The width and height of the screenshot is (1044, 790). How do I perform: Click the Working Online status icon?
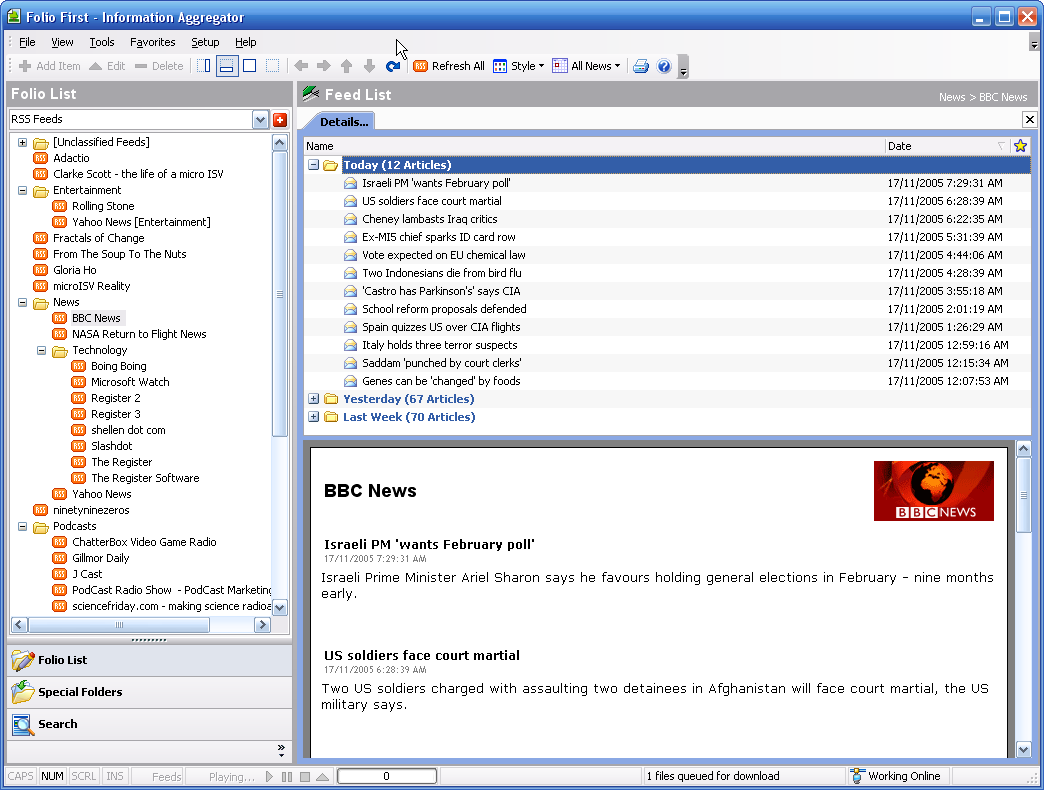pyautogui.click(x=858, y=776)
